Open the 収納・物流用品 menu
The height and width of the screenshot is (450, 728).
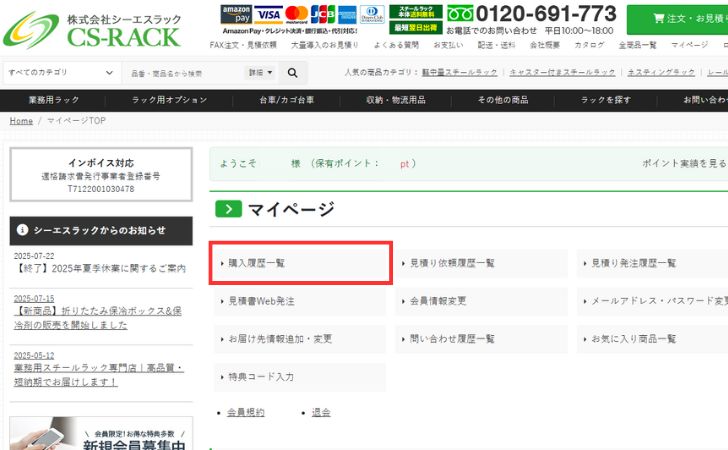pyautogui.click(x=396, y=100)
